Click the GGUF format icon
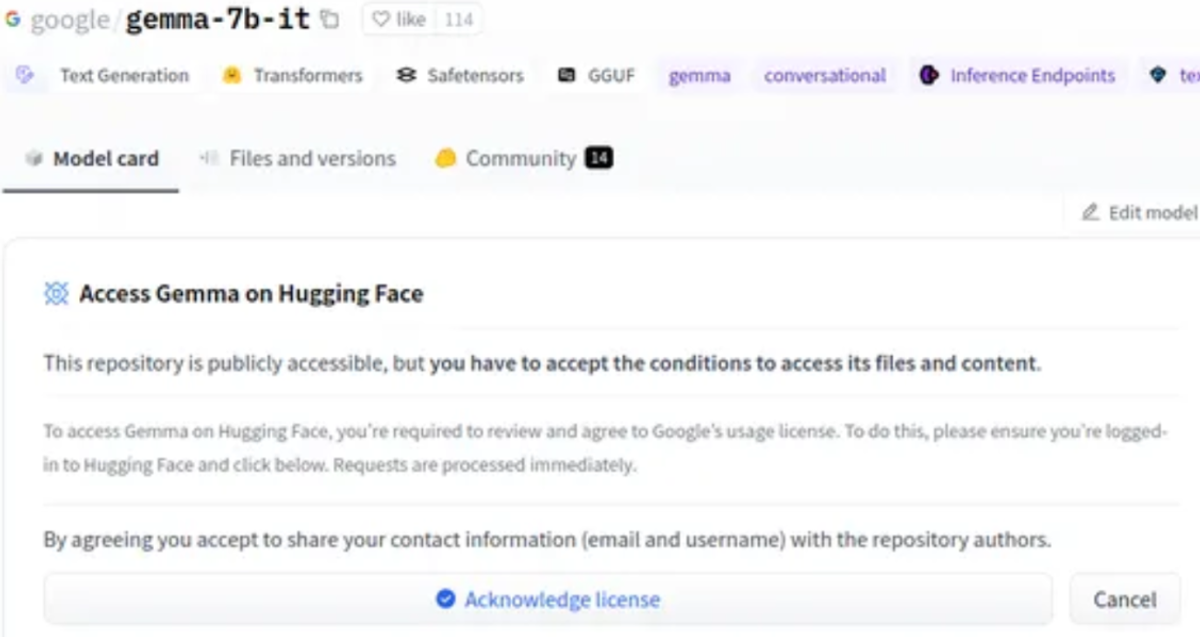Screen dimensions: 1200x637 coord(566,74)
